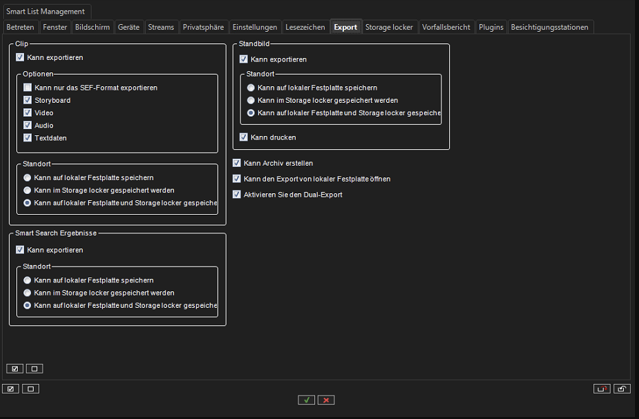
Task: Select the Export tab
Action: (346, 27)
